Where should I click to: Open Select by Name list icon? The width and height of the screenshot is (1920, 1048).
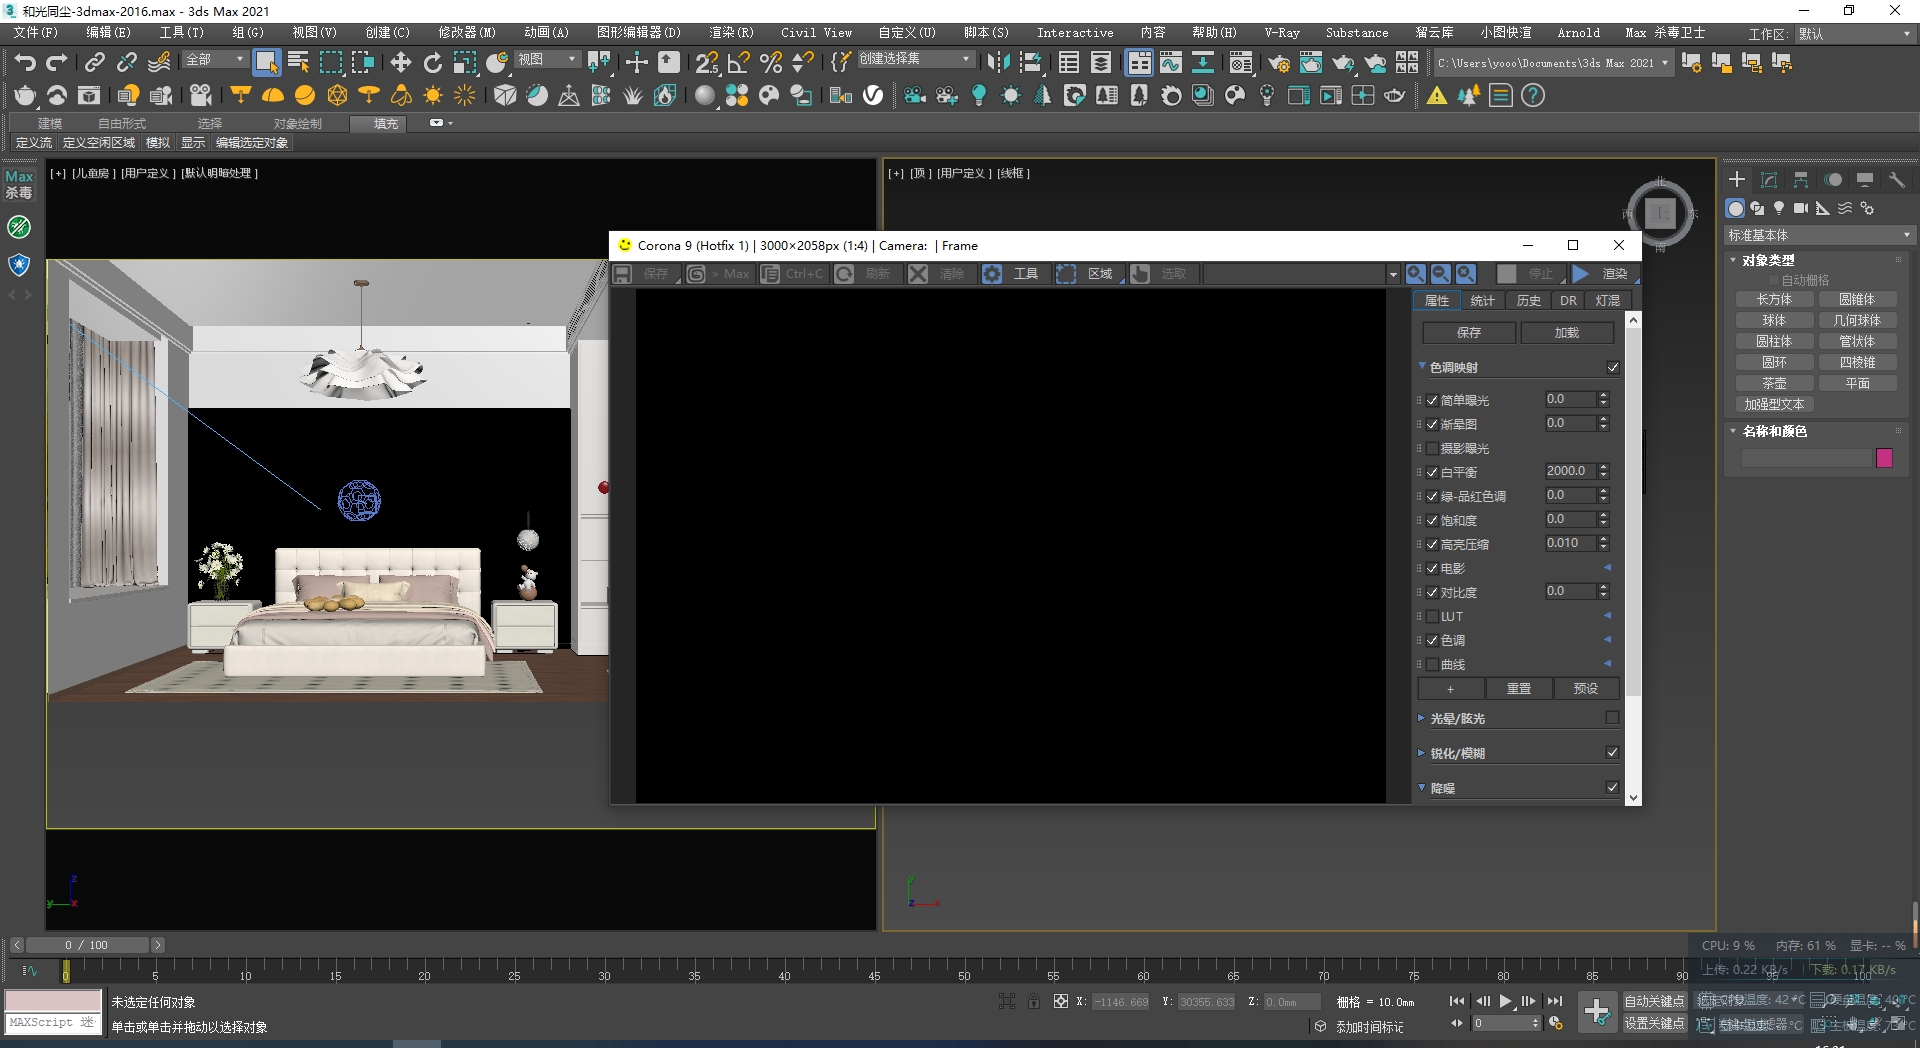[298, 63]
